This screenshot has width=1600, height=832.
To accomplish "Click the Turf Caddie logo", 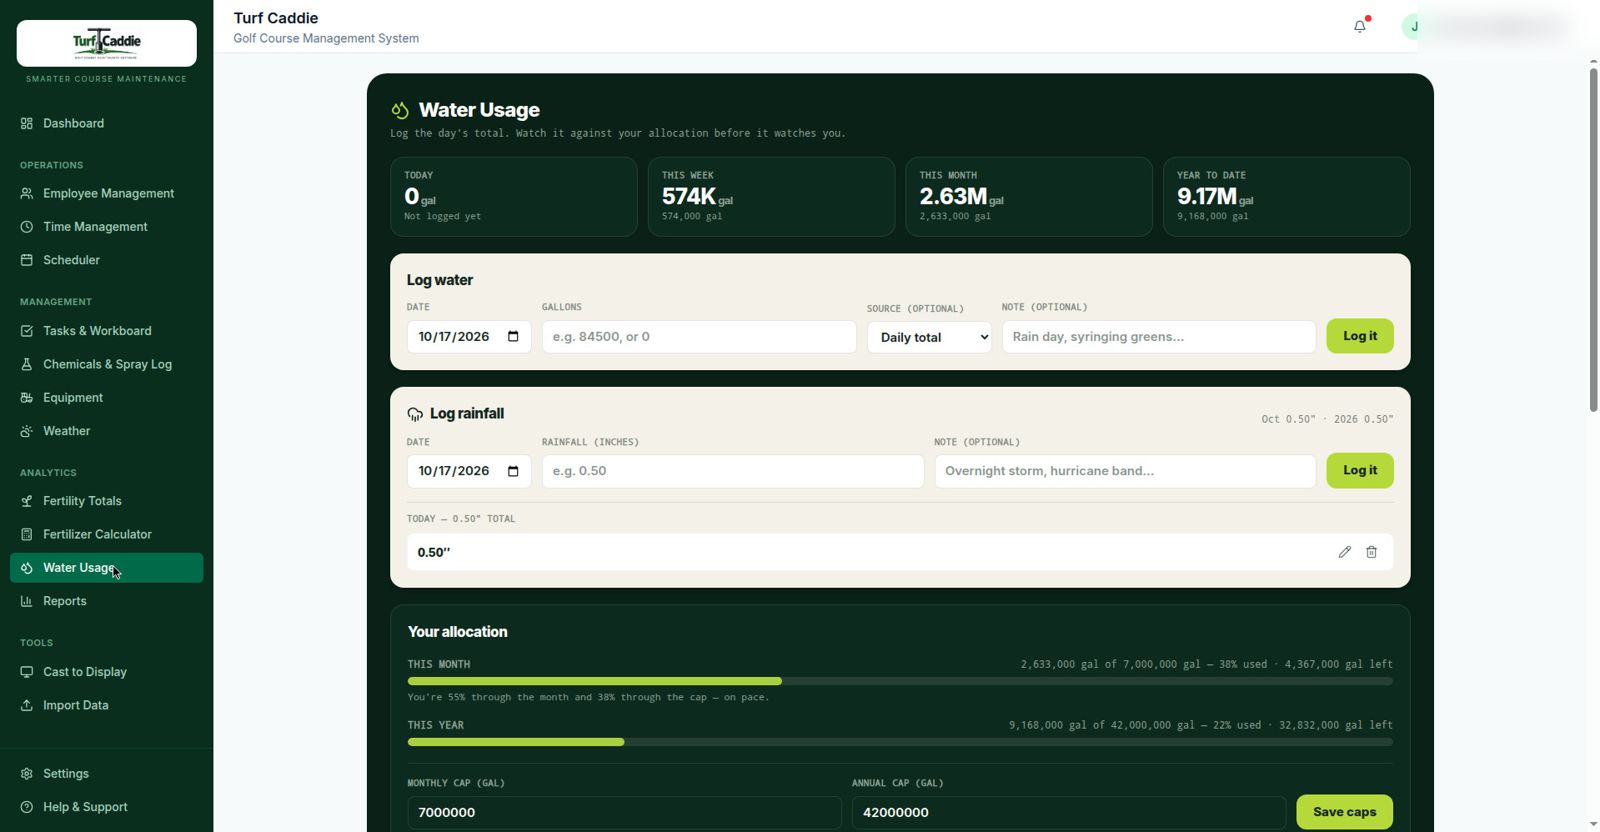I will click(x=106, y=43).
